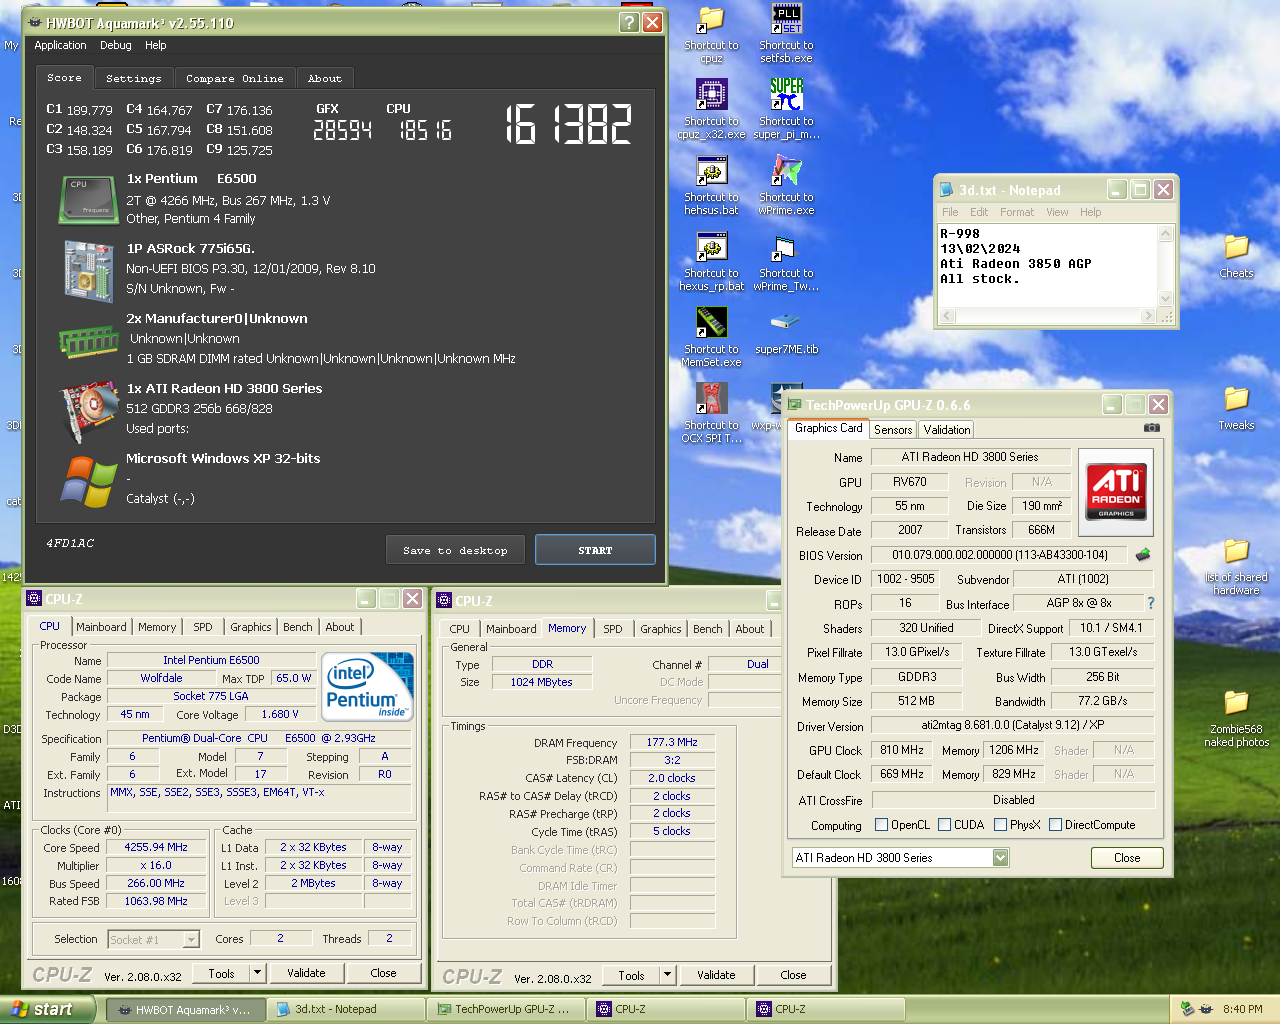Select the Tweaks folder on desktop
The height and width of the screenshot is (1024, 1280).
point(1236,408)
